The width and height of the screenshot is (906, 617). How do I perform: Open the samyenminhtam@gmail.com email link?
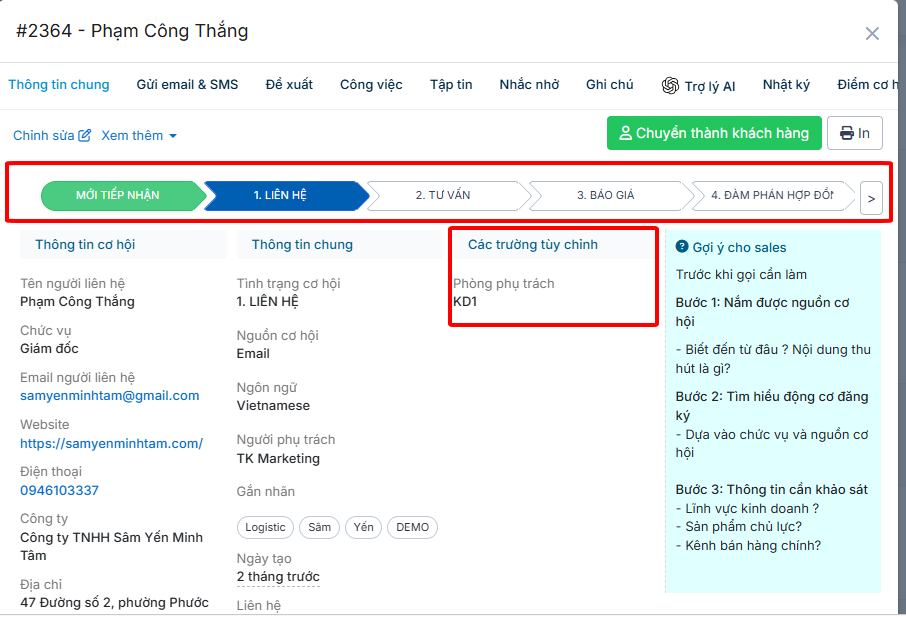[x=109, y=396]
